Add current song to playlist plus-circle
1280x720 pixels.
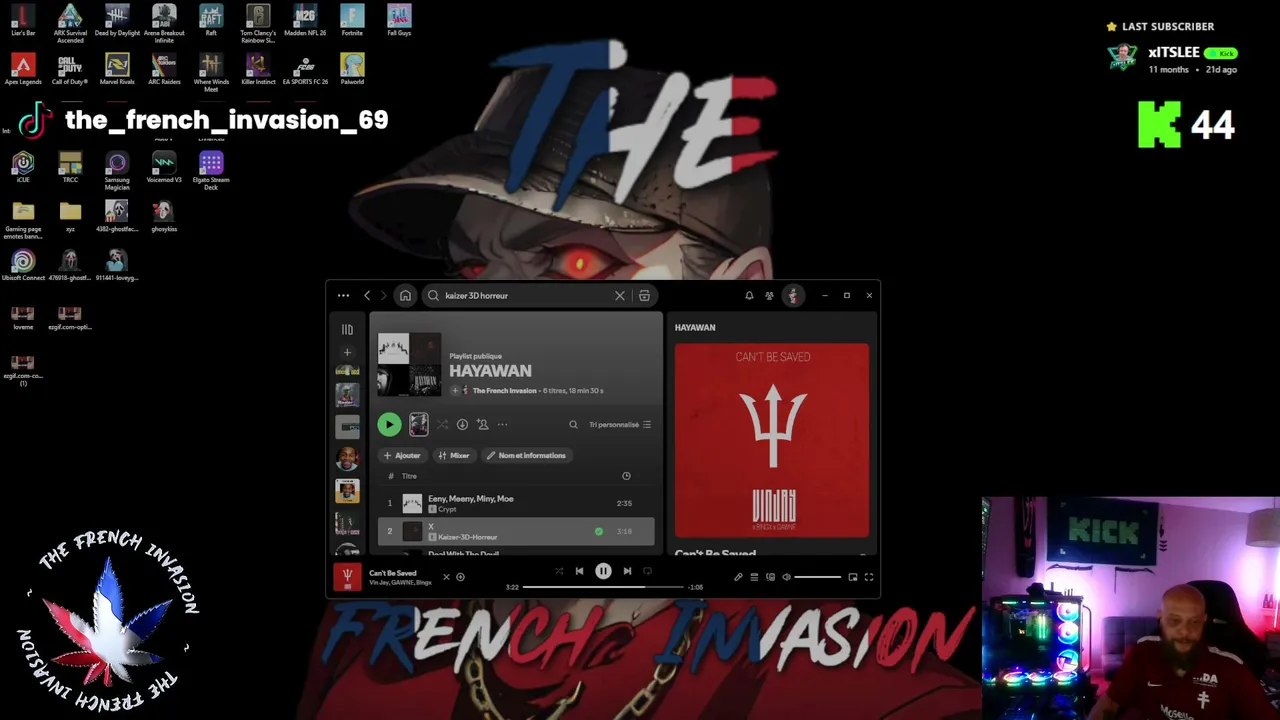[460, 577]
